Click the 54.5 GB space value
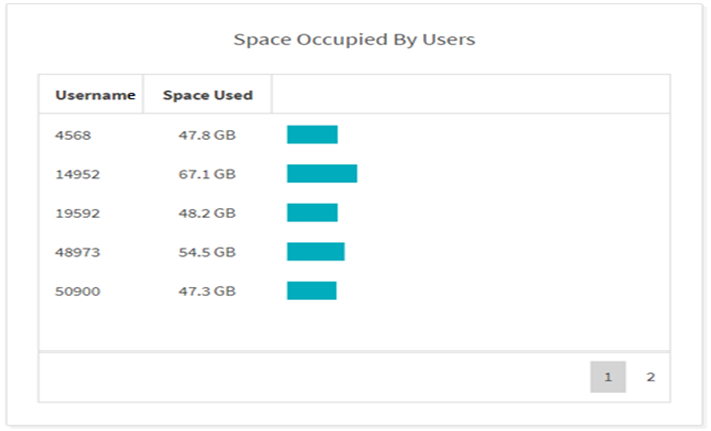The width and height of the screenshot is (711, 431). tap(208, 252)
